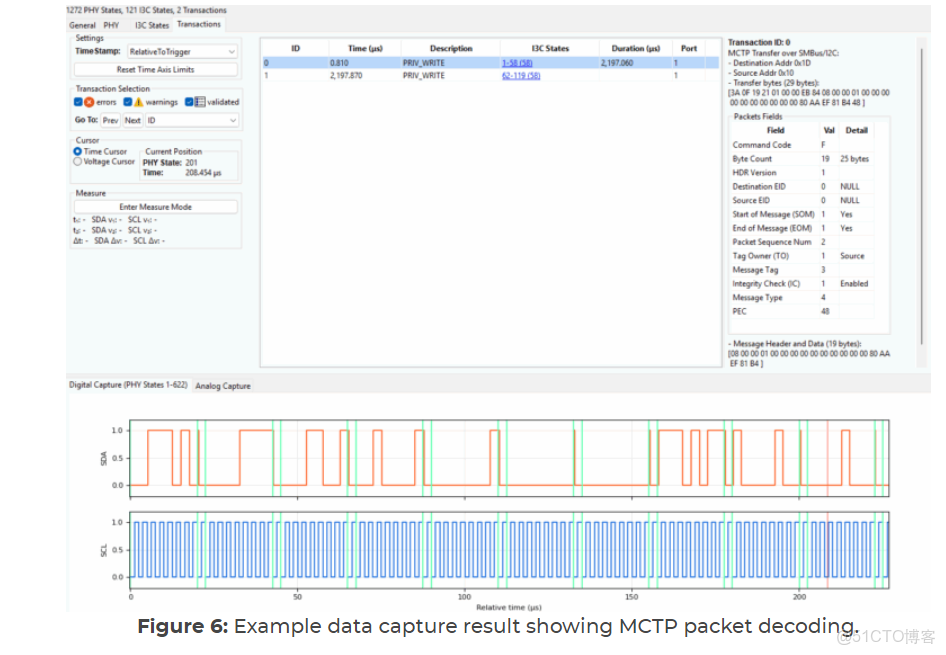This screenshot has width=946, height=655.
Task: Switch to the Analog Capture tab
Action: [x=222, y=385]
